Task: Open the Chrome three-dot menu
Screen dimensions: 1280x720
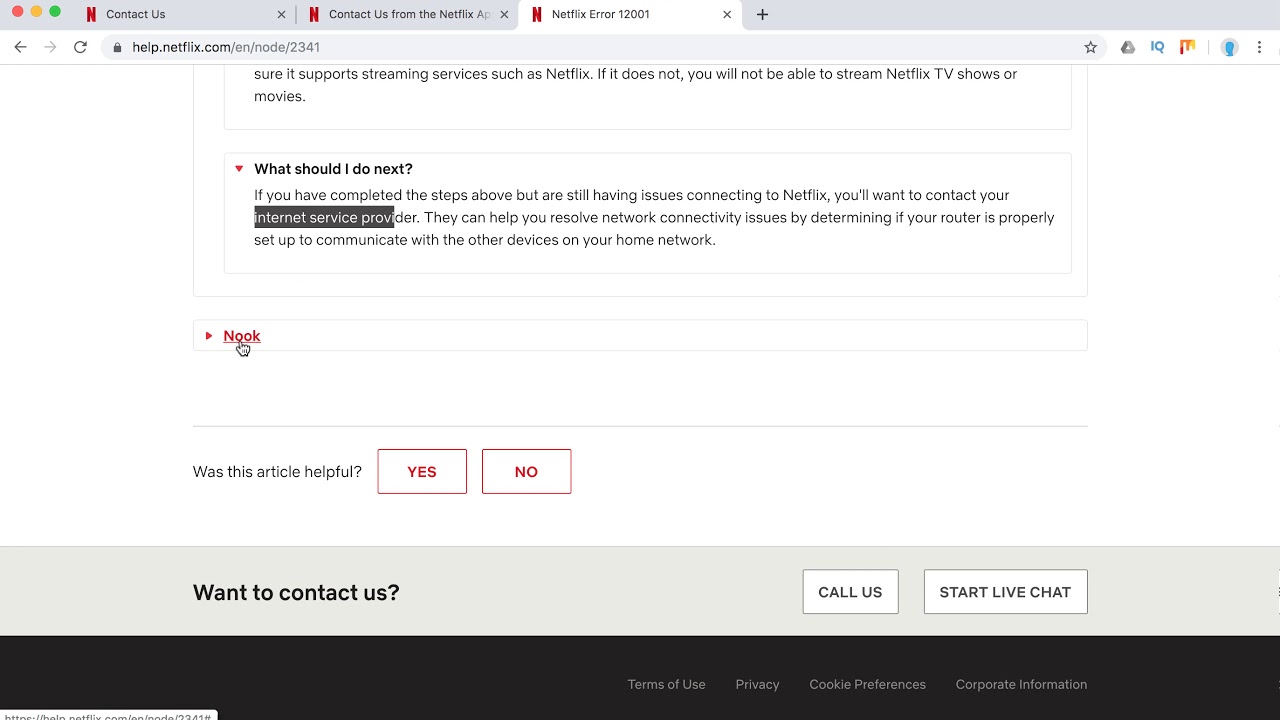Action: pyautogui.click(x=1259, y=47)
